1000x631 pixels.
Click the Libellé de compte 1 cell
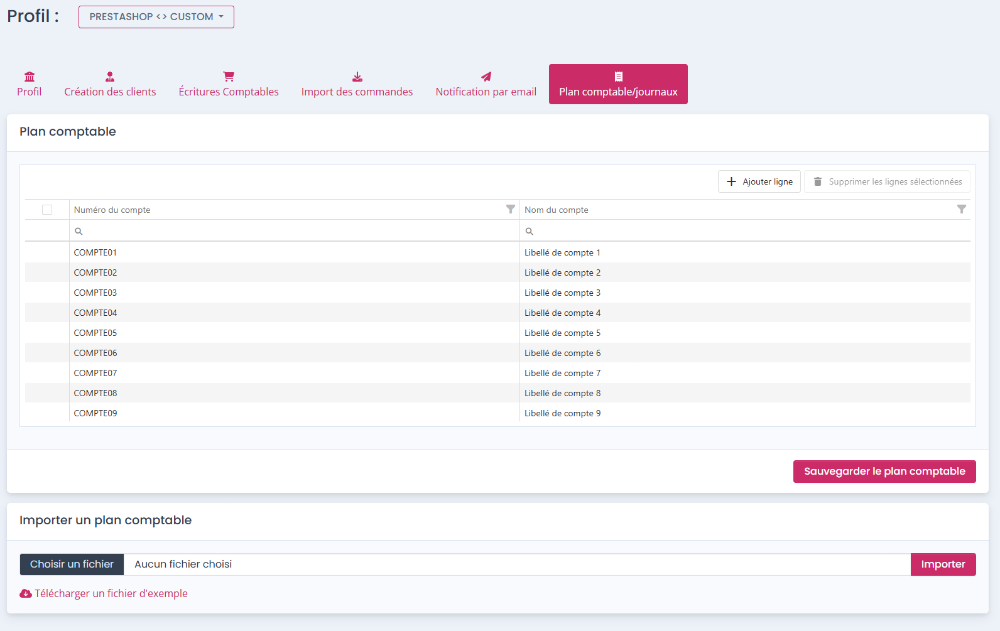coord(745,253)
